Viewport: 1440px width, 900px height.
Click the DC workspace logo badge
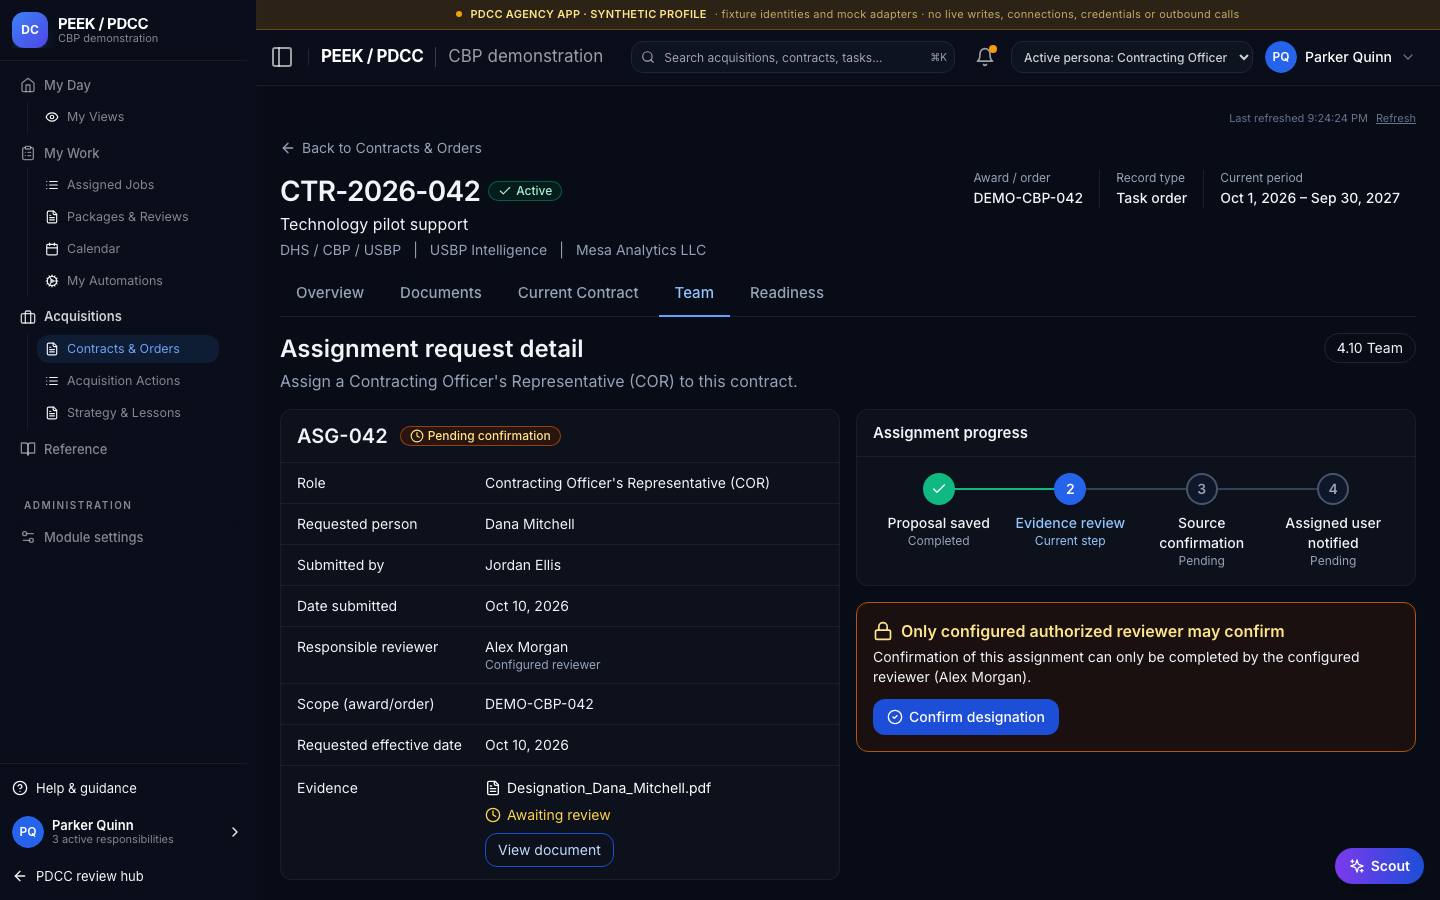point(30,30)
